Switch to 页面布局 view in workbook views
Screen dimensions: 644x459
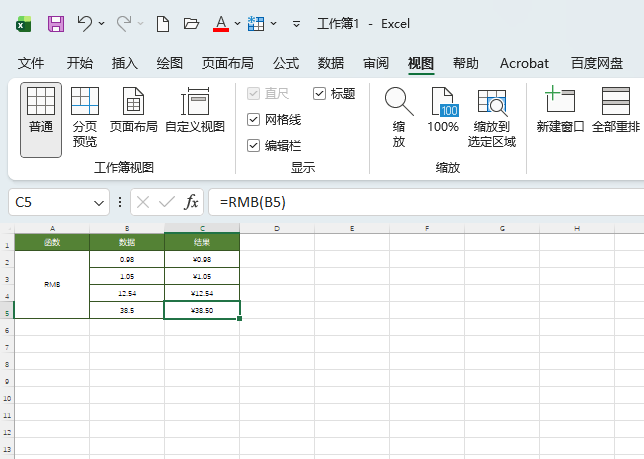(x=133, y=110)
